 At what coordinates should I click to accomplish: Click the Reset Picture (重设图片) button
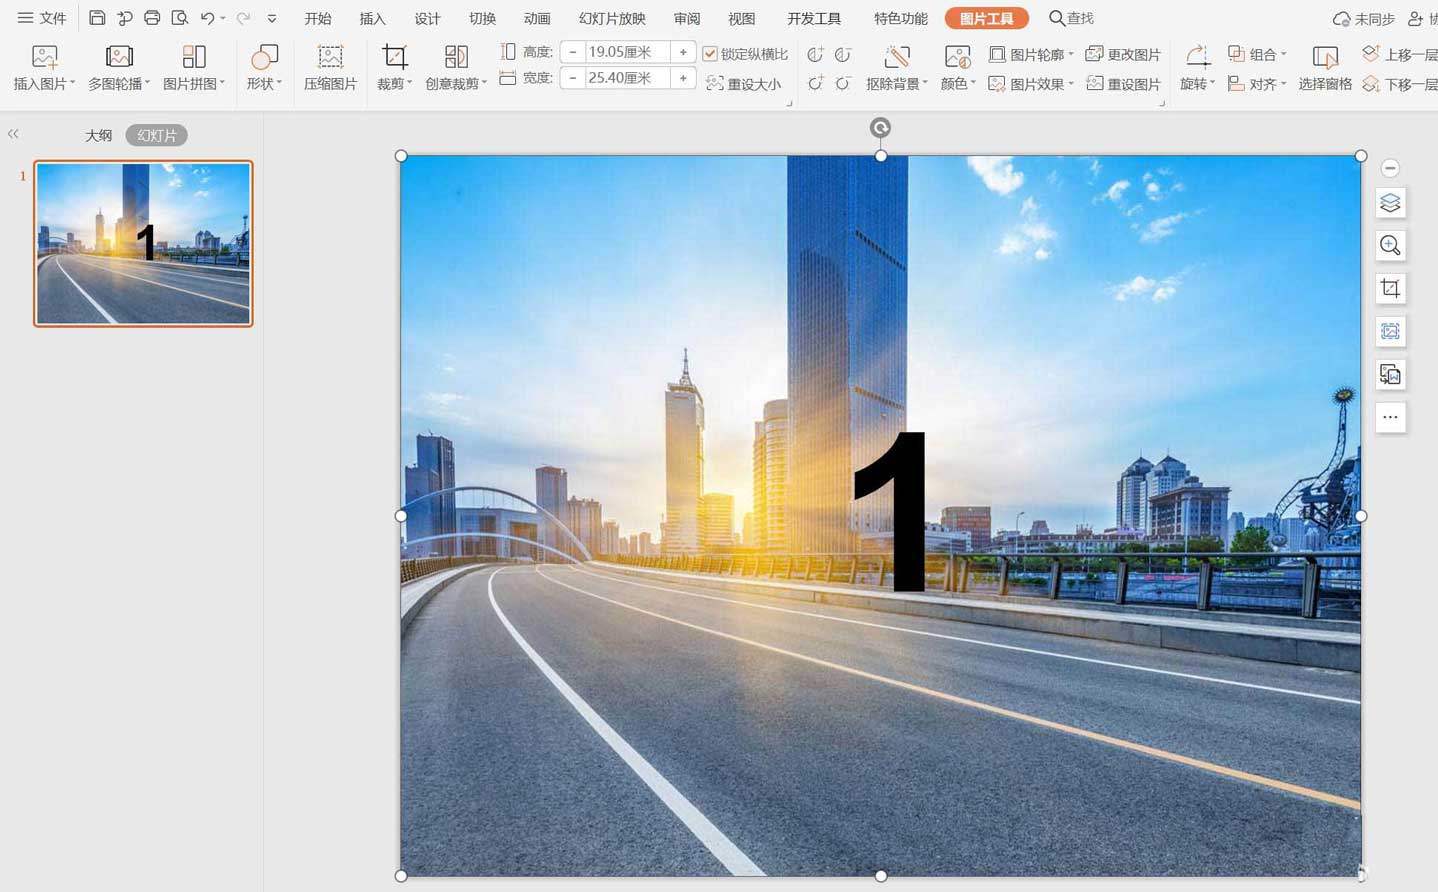click(x=1123, y=84)
